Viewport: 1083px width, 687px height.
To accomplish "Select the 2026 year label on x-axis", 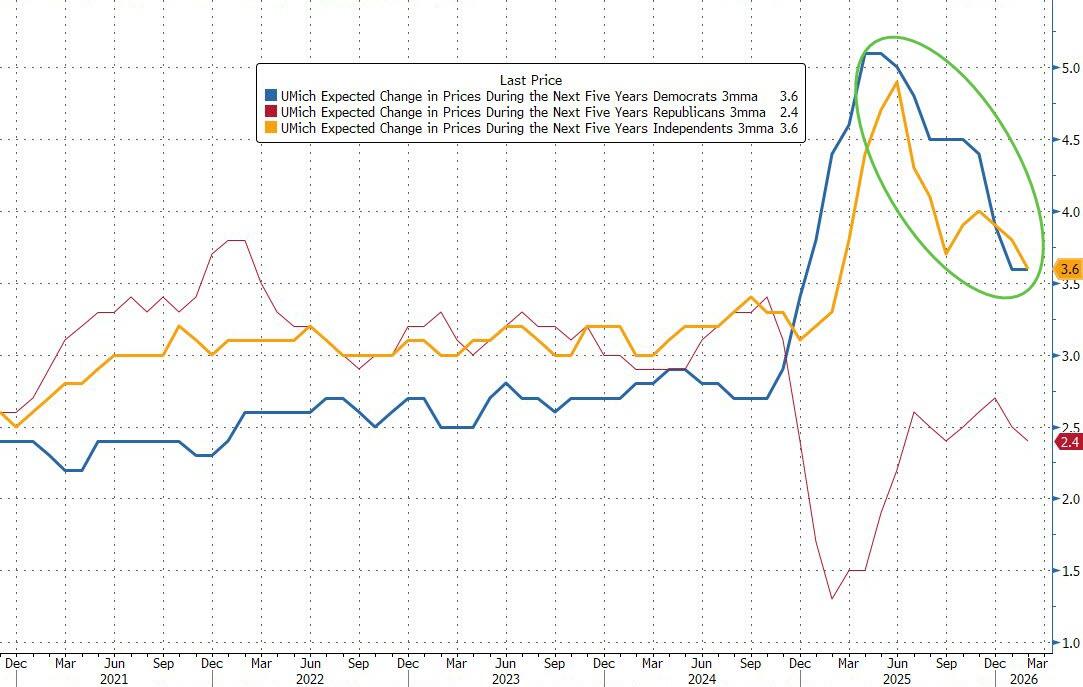I will 1026,678.
